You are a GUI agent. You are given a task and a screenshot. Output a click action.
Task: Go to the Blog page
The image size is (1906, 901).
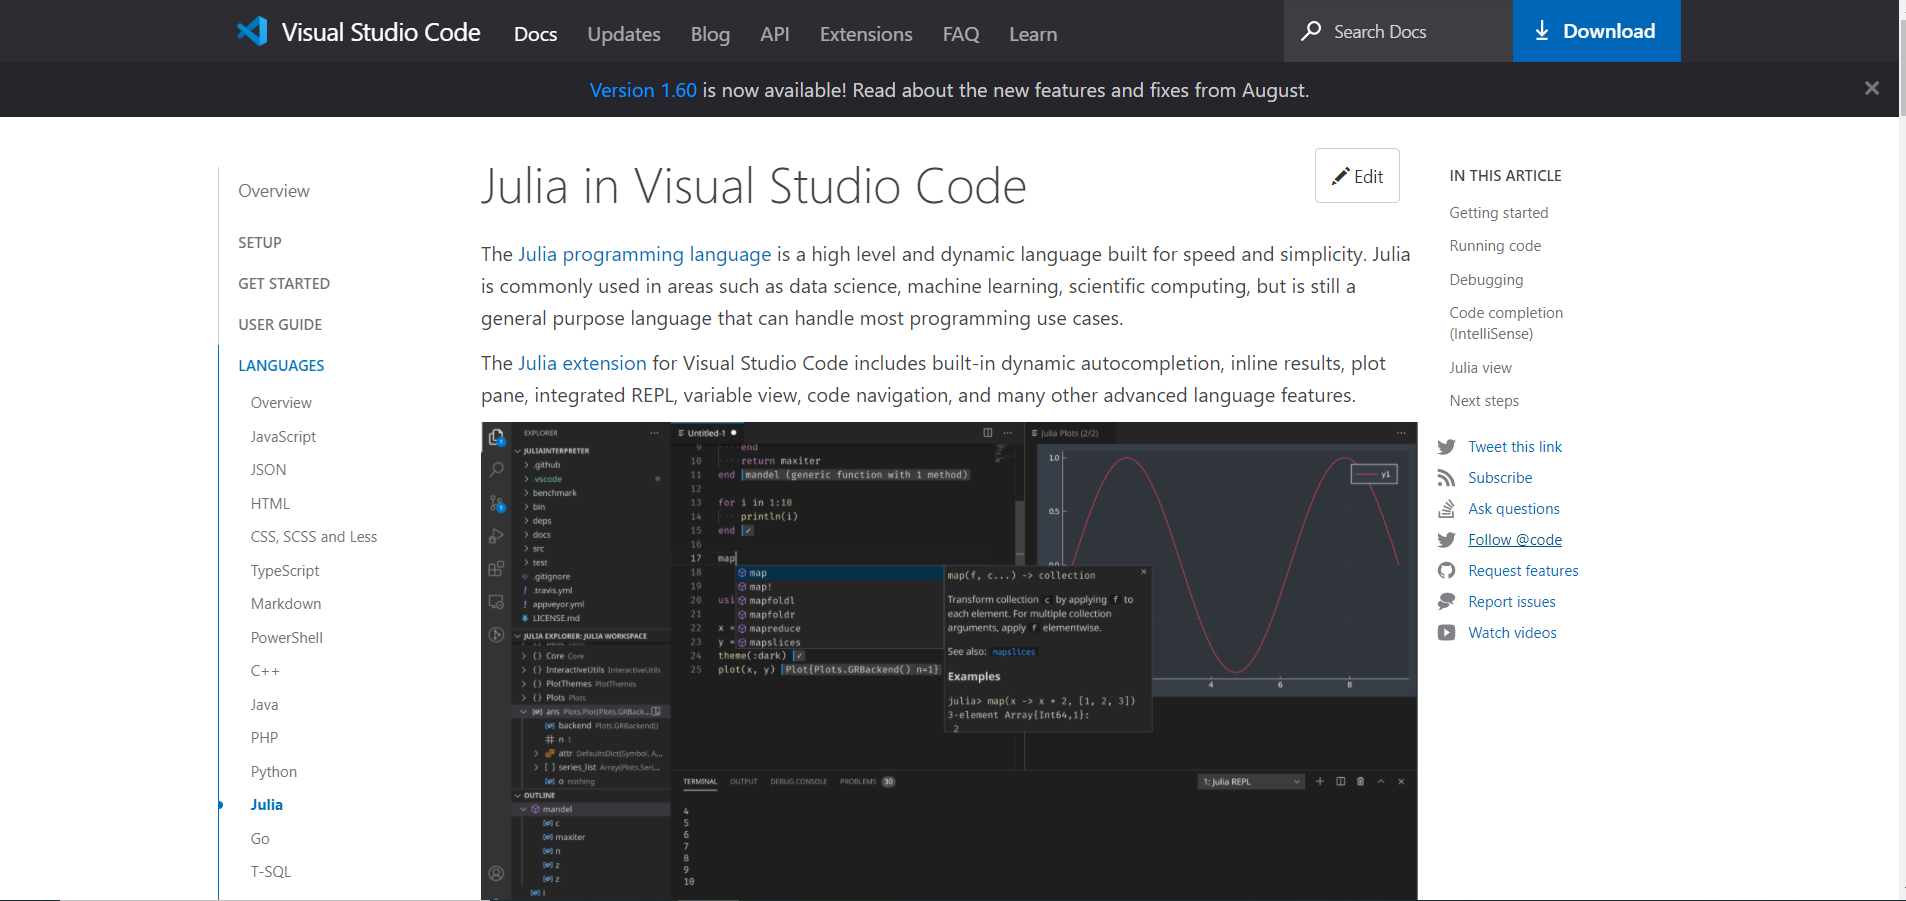[x=710, y=34]
